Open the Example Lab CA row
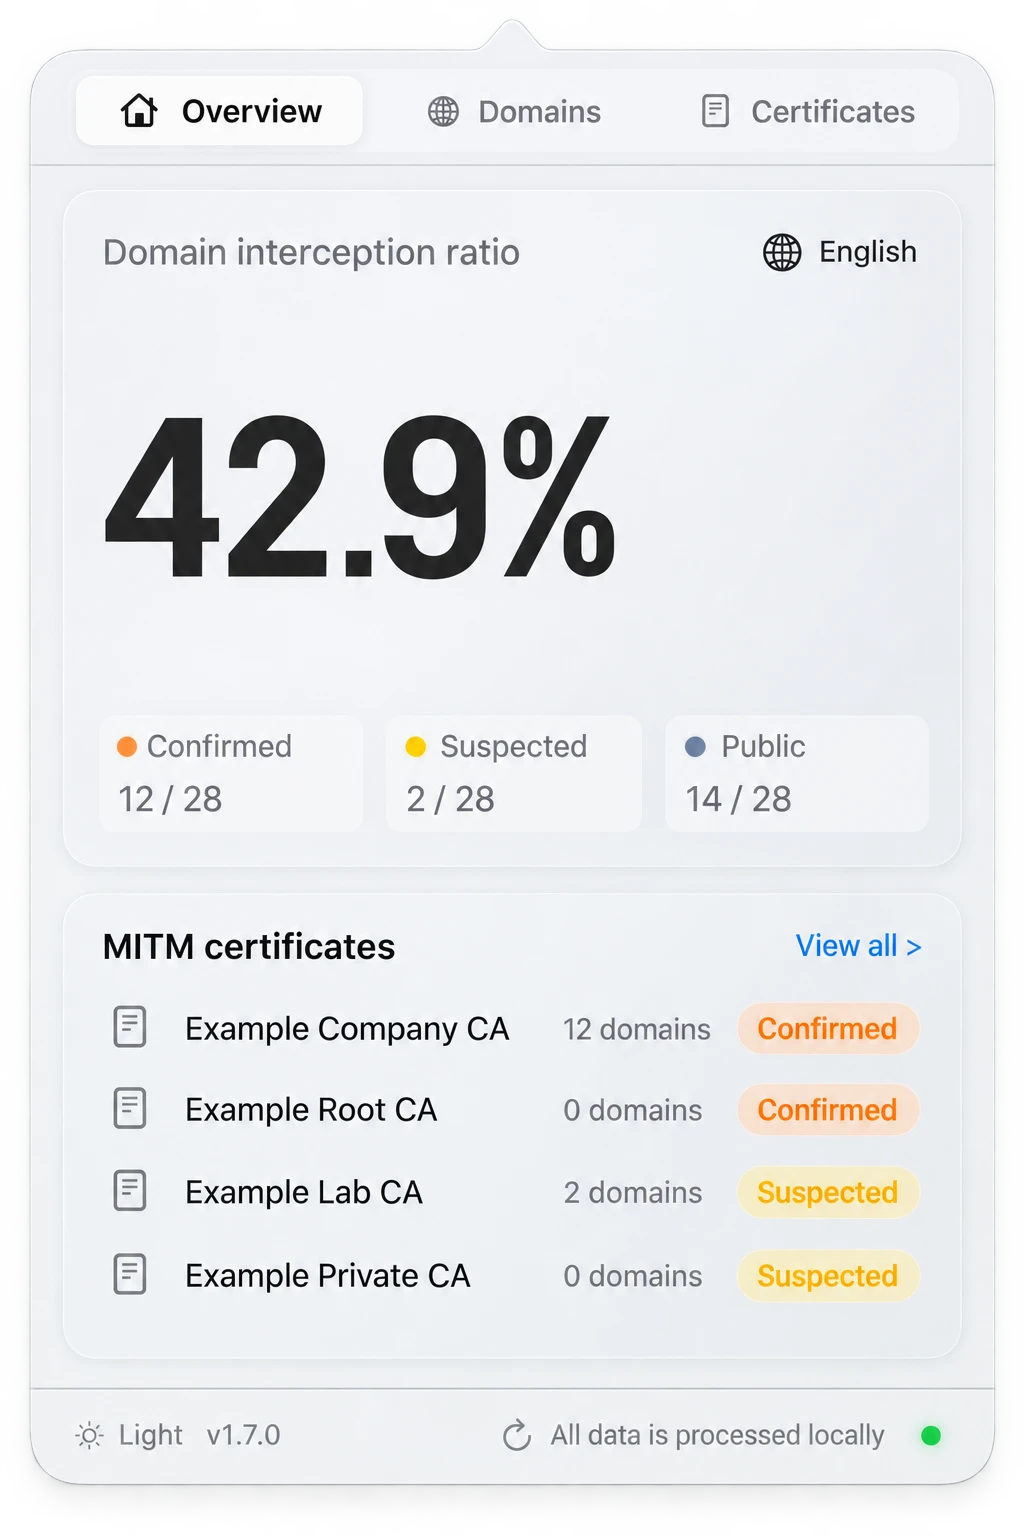1024x1536 pixels. 512,1192
